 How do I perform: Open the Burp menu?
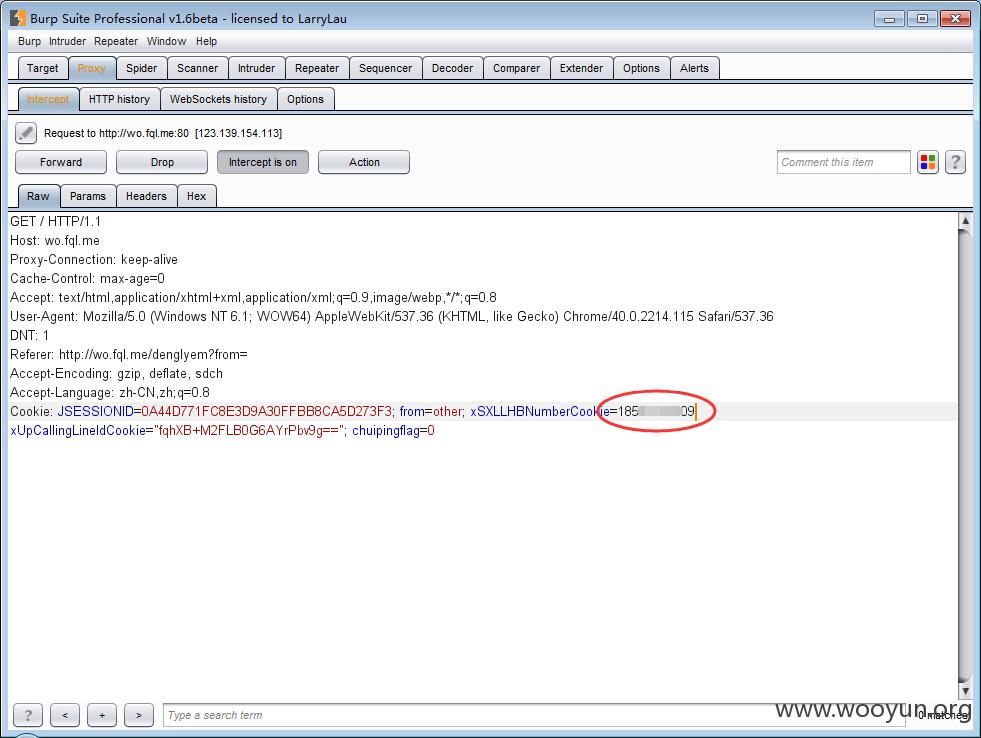tap(29, 41)
